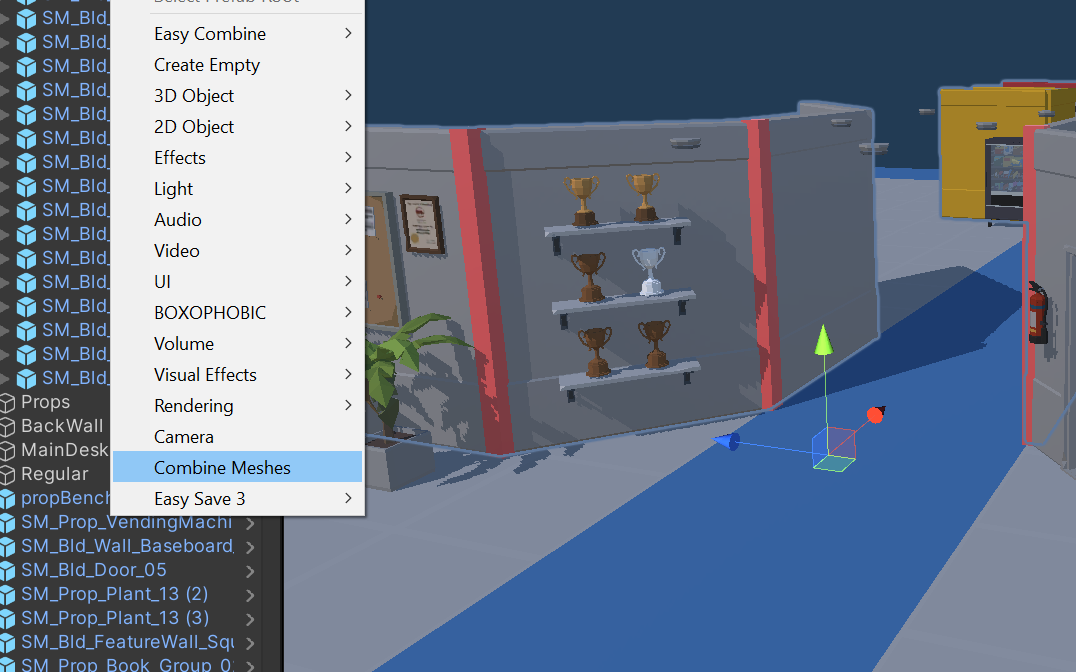Click the BackWall object cube icon
The image size is (1076, 672).
[8, 426]
